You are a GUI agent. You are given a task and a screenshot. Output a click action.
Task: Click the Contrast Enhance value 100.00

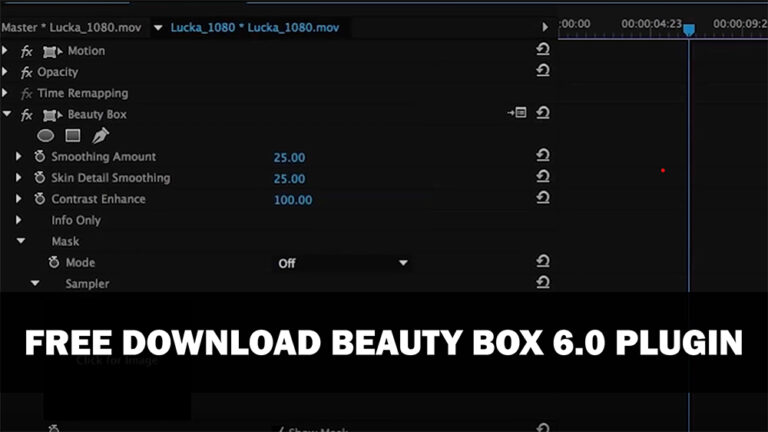292,200
